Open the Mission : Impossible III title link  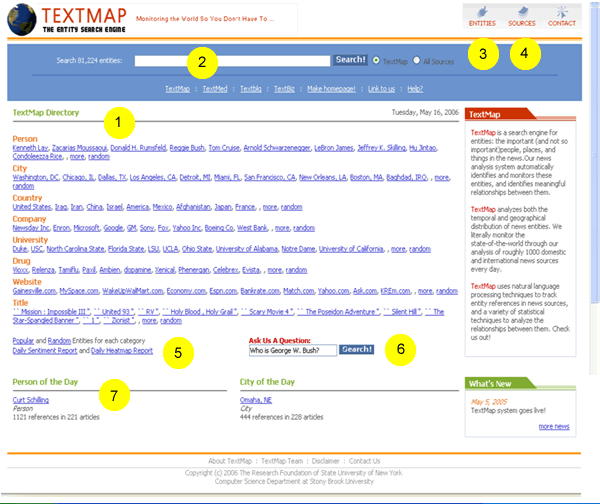coord(52,312)
